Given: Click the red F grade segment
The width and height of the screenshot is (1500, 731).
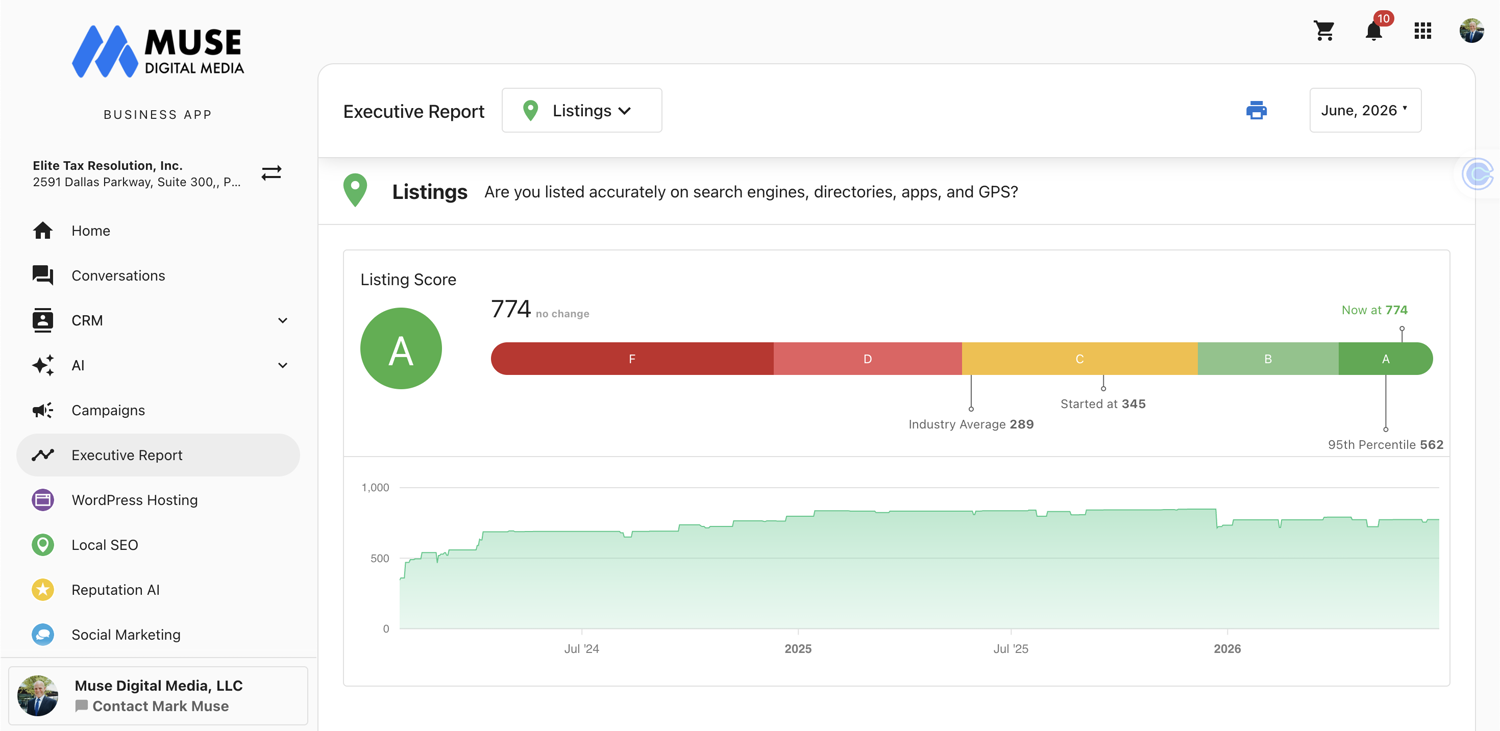Looking at the screenshot, I should click(x=632, y=359).
